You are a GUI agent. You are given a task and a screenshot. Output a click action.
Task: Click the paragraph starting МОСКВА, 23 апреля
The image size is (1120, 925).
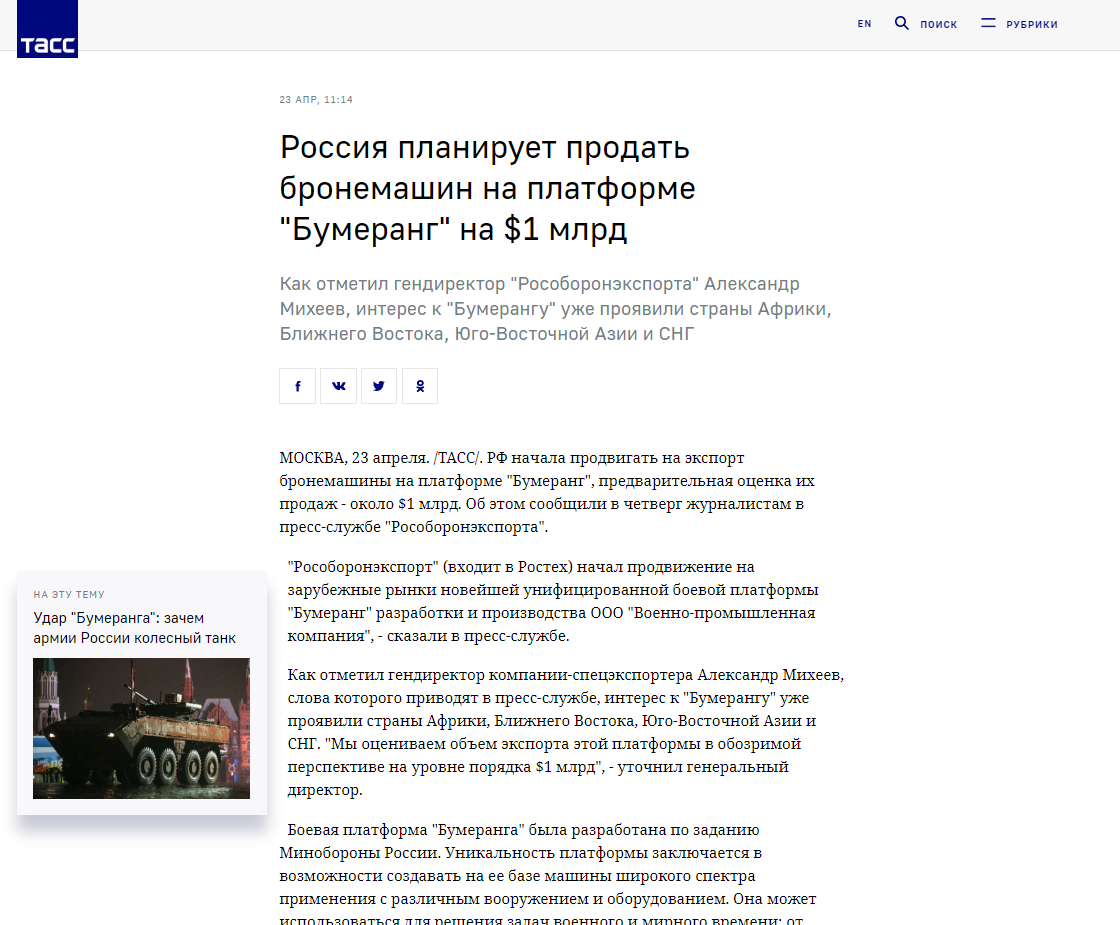coord(547,492)
